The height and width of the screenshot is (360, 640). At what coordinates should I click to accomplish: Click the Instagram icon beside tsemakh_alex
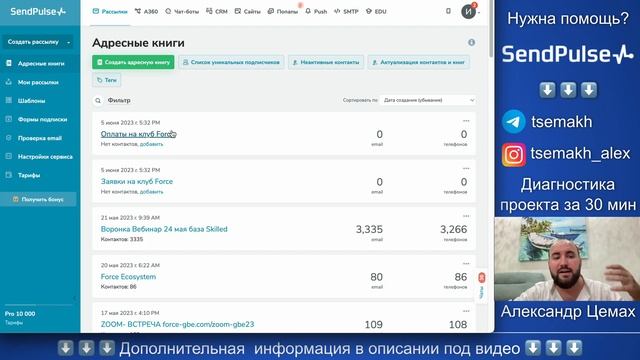(513, 154)
